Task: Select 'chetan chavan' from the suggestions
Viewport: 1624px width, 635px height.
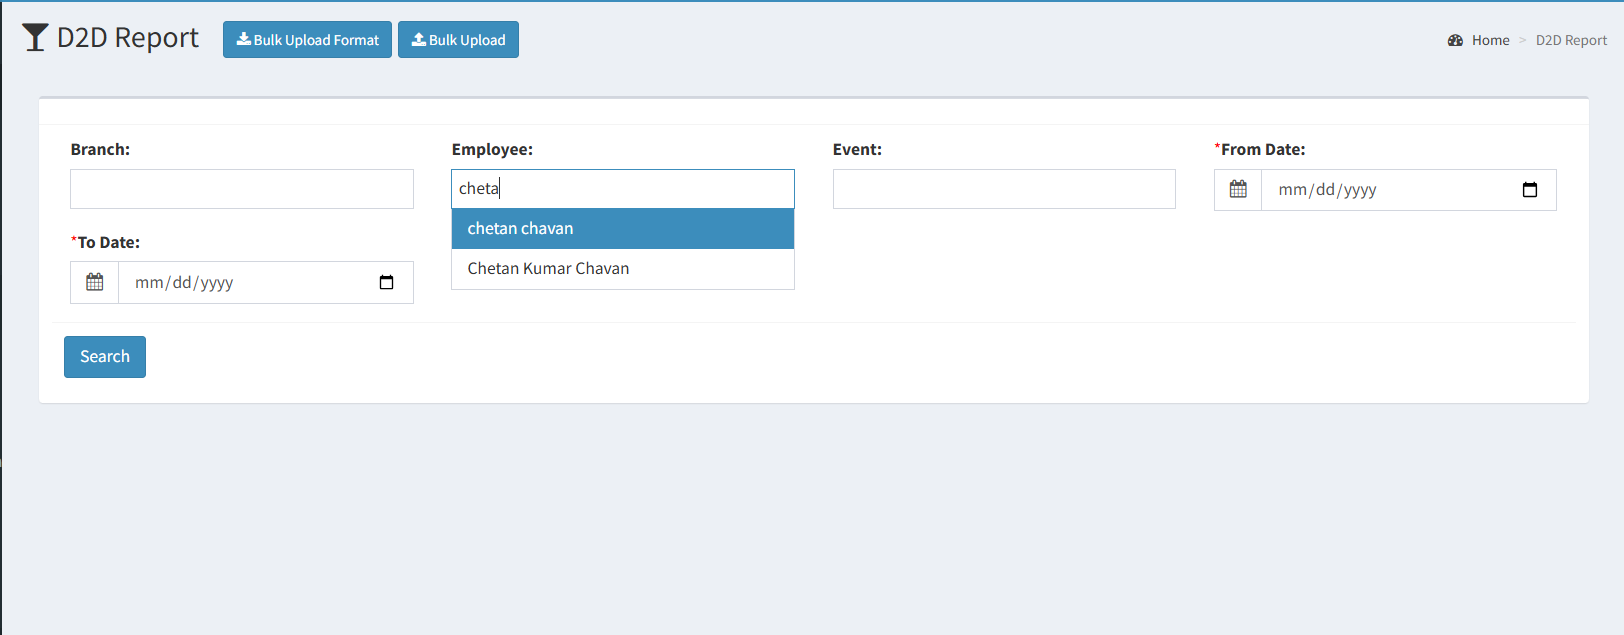Action: (x=623, y=229)
